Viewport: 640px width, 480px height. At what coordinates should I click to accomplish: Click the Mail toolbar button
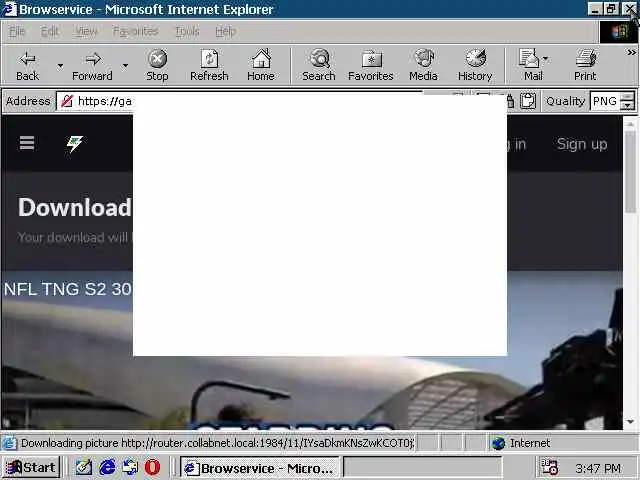pos(530,65)
